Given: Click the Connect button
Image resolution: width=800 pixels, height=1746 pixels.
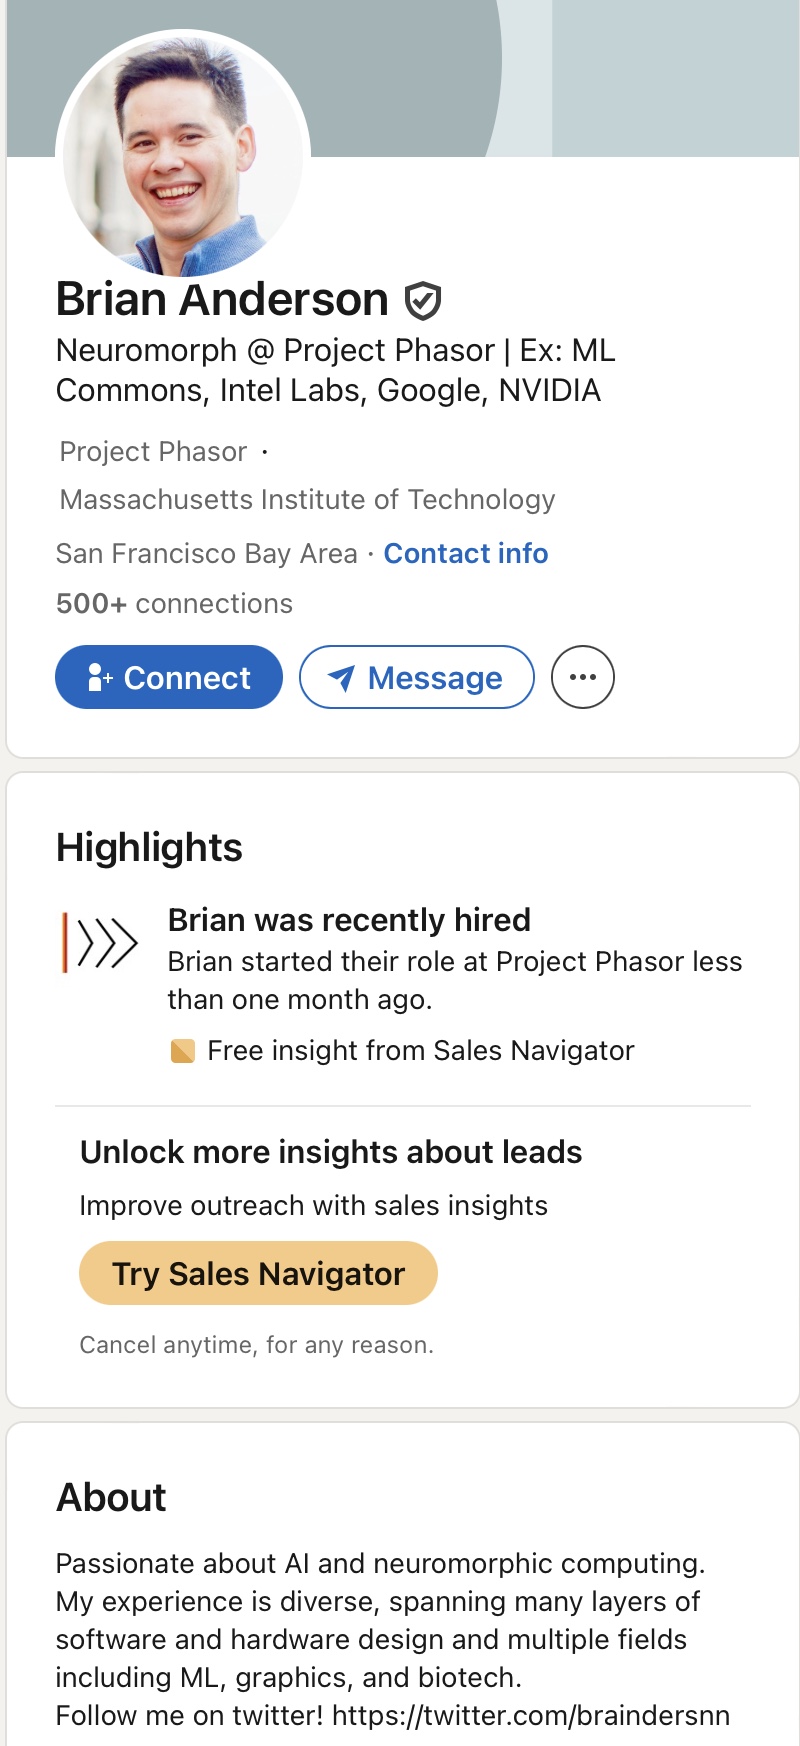Looking at the screenshot, I should [x=169, y=677].
